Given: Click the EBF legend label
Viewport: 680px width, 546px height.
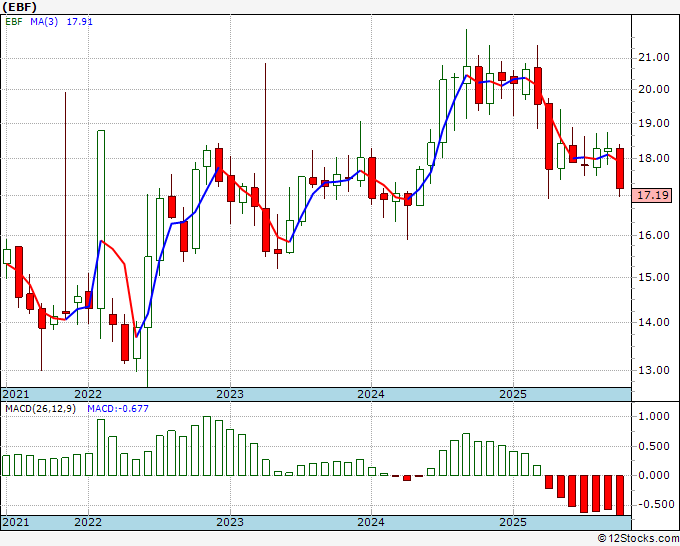Looking at the screenshot, I should click(14, 22).
